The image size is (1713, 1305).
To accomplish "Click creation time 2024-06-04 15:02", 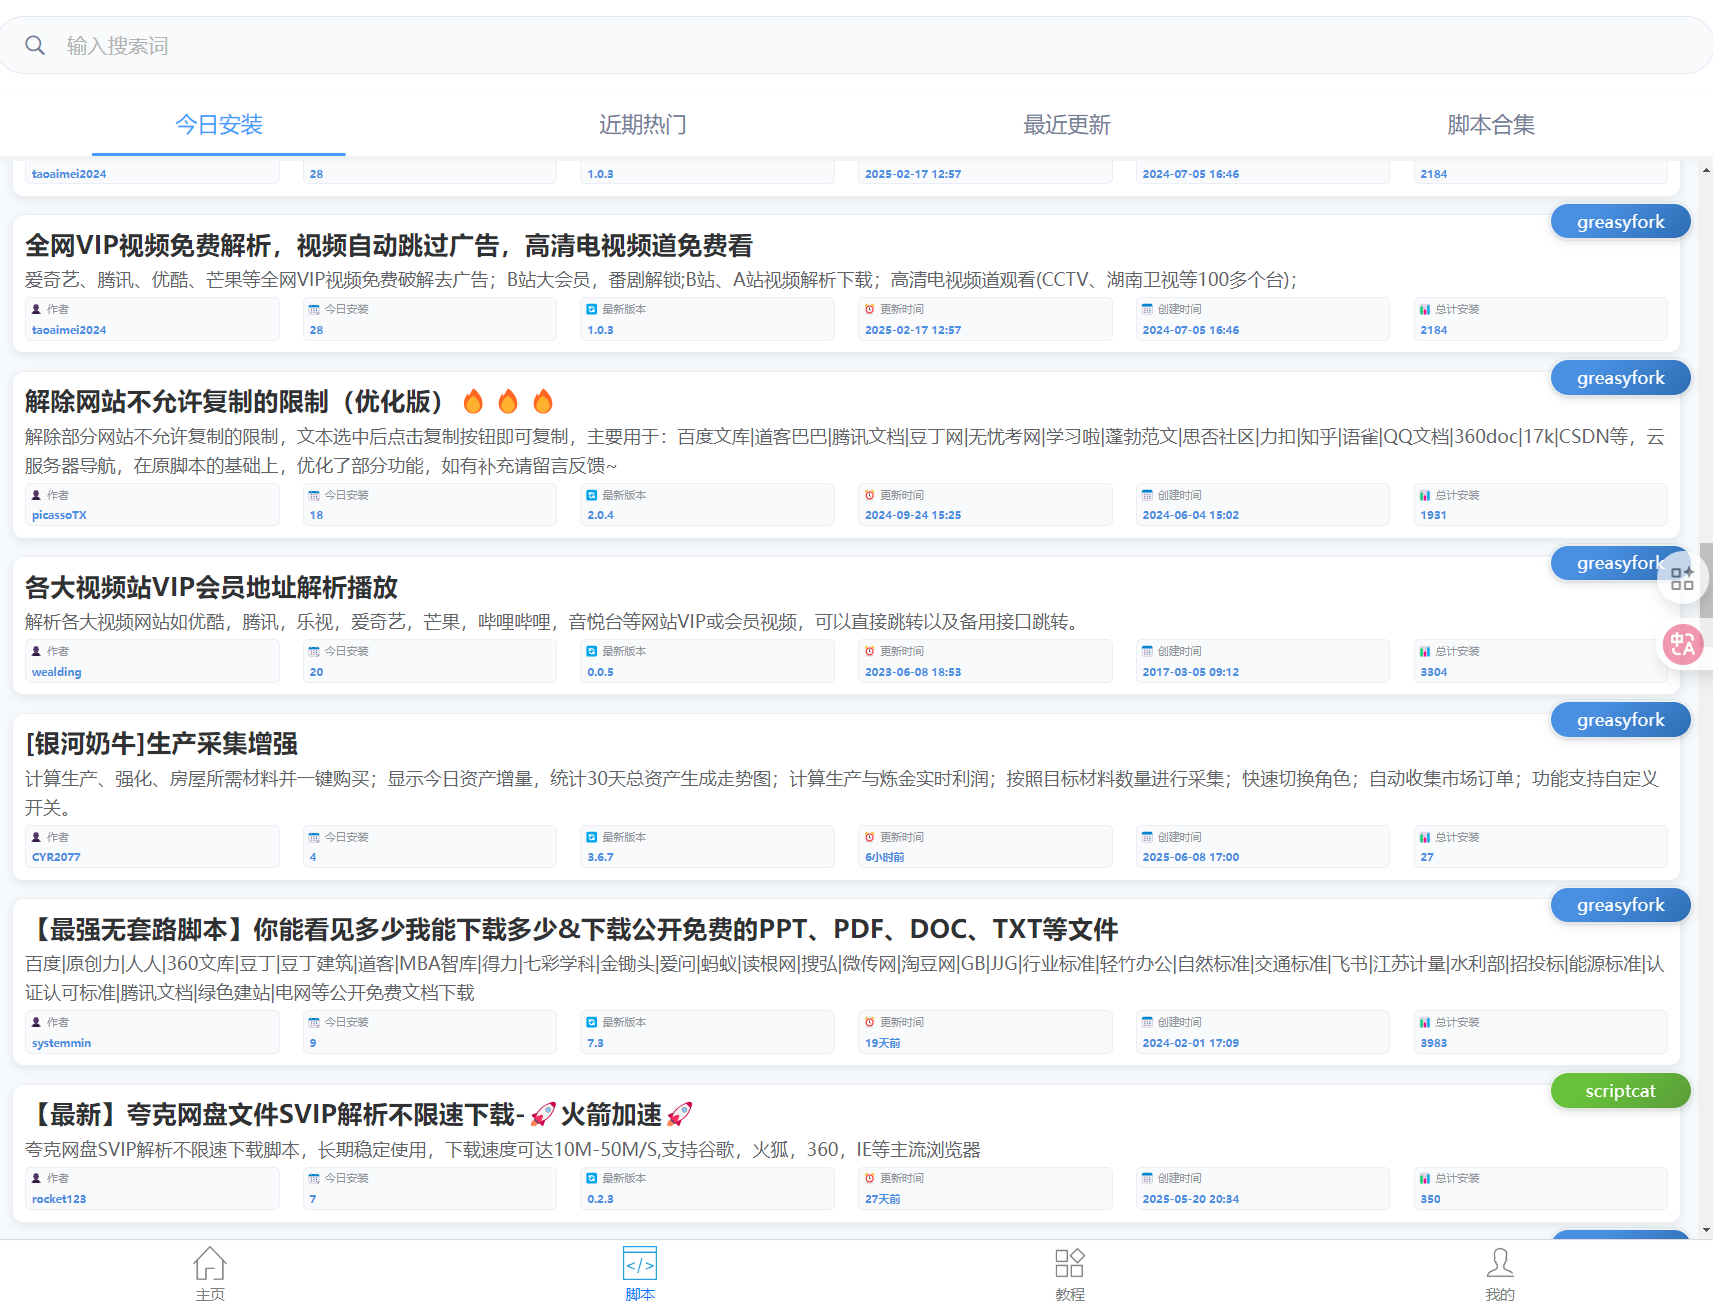I will (1191, 516).
